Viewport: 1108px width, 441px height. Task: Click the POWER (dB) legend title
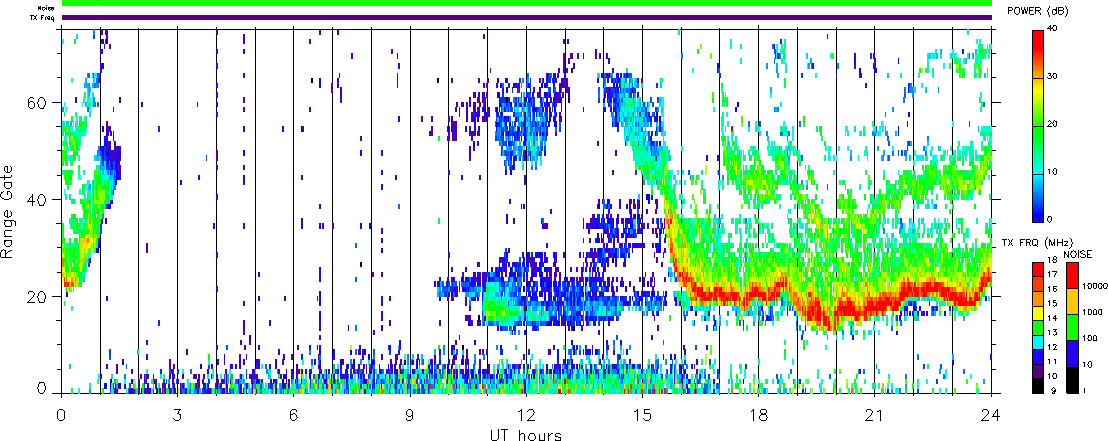click(1039, 11)
